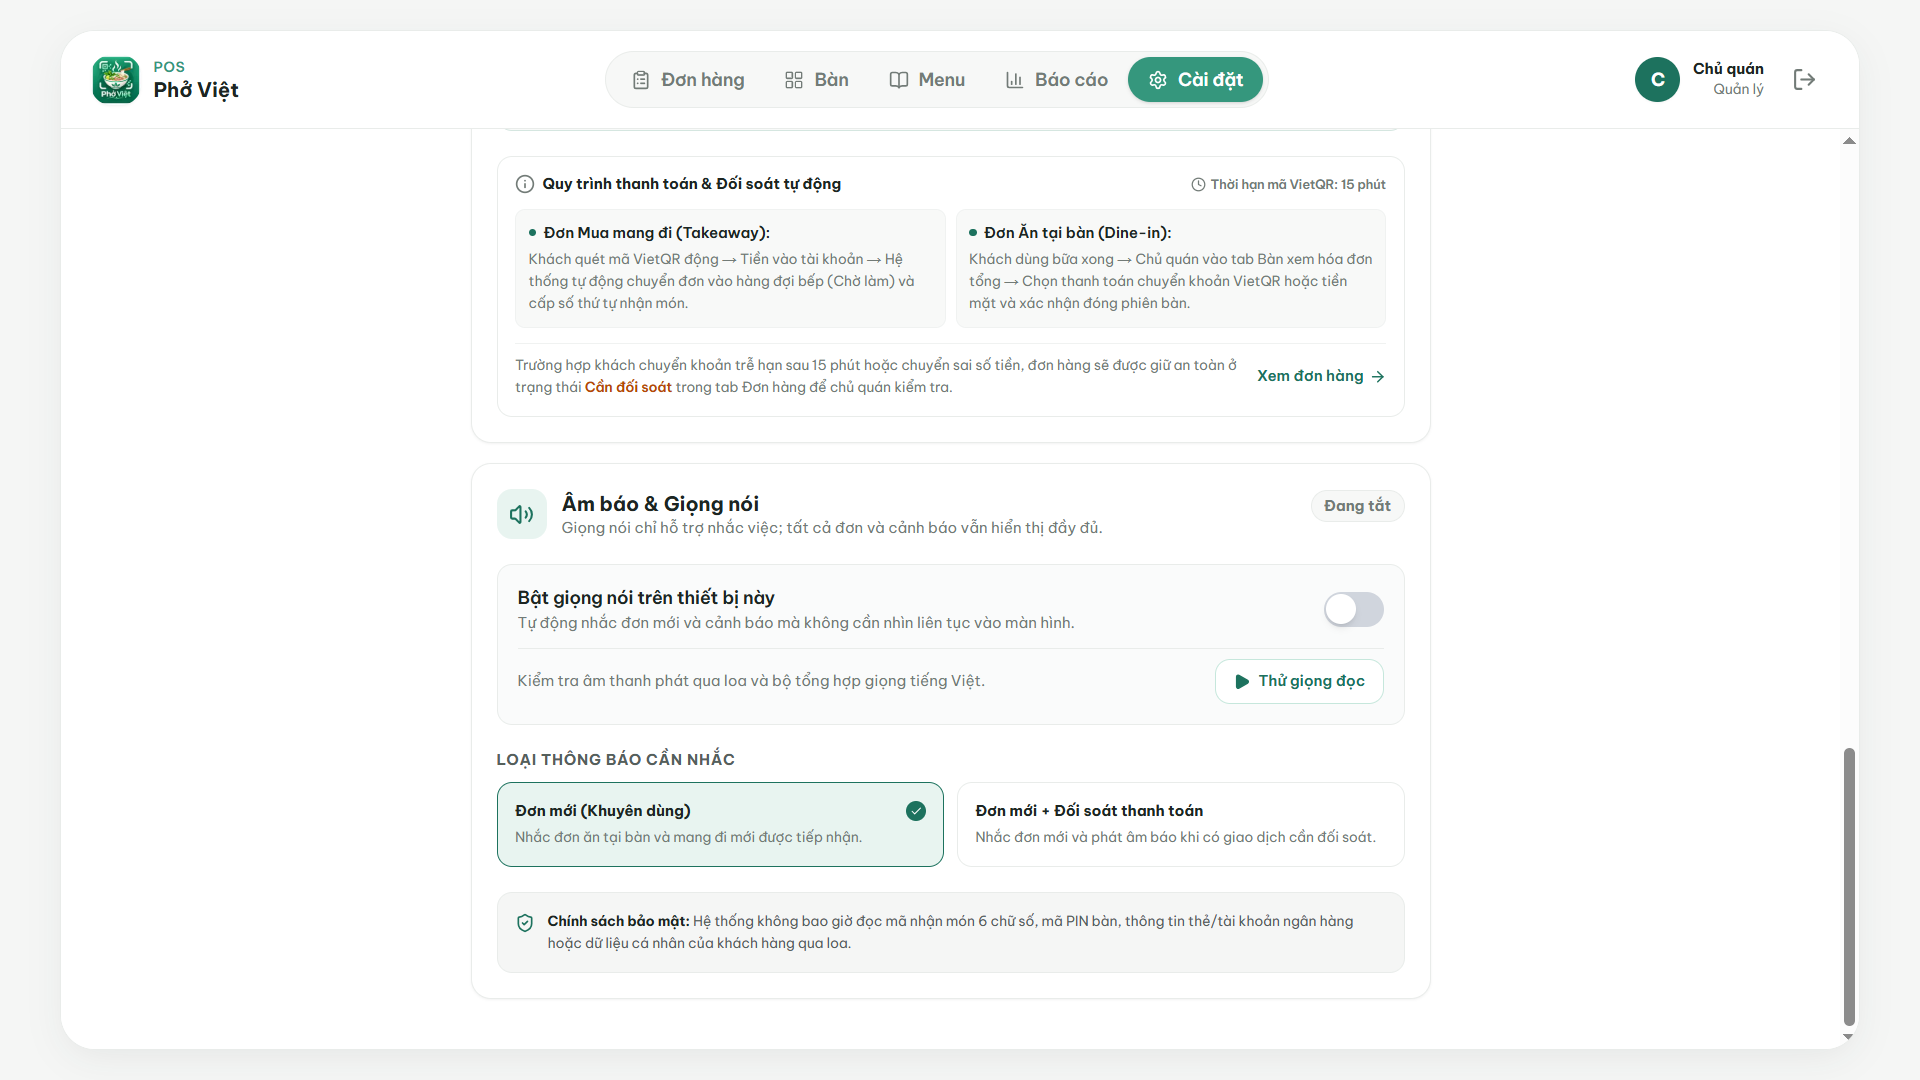Select the Đơn mới (Khuyên dùng) option
This screenshot has width=1920, height=1080.
click(720, 824)
